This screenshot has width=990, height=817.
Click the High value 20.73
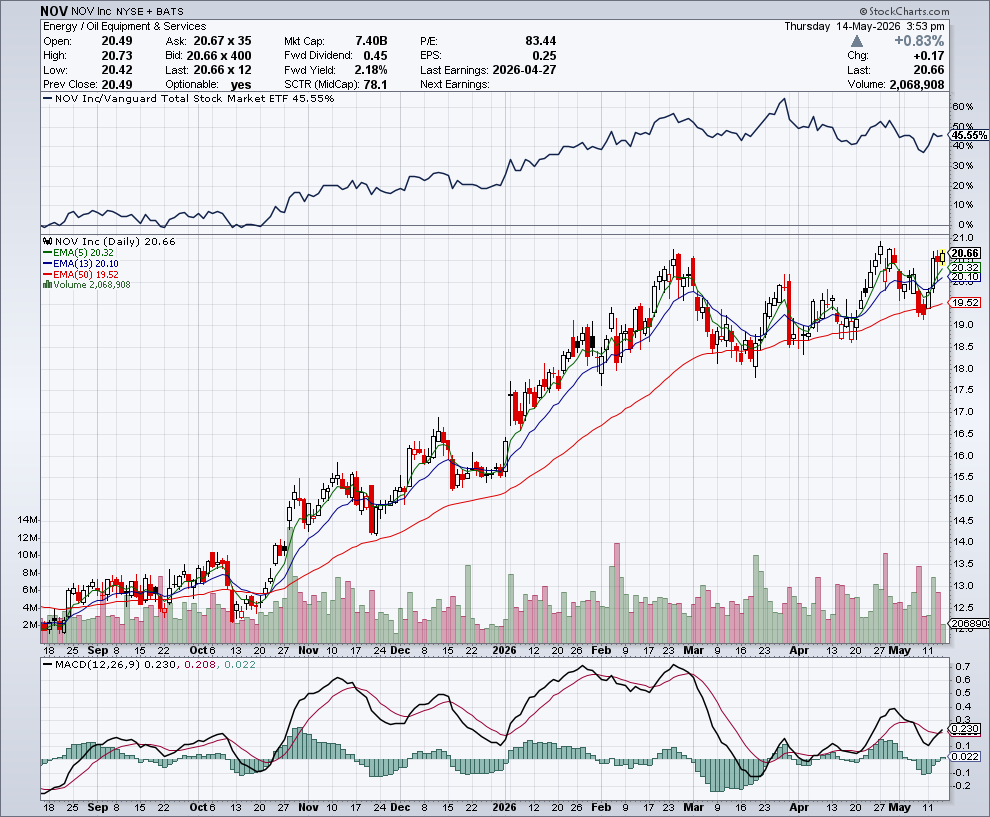[117, 56]
